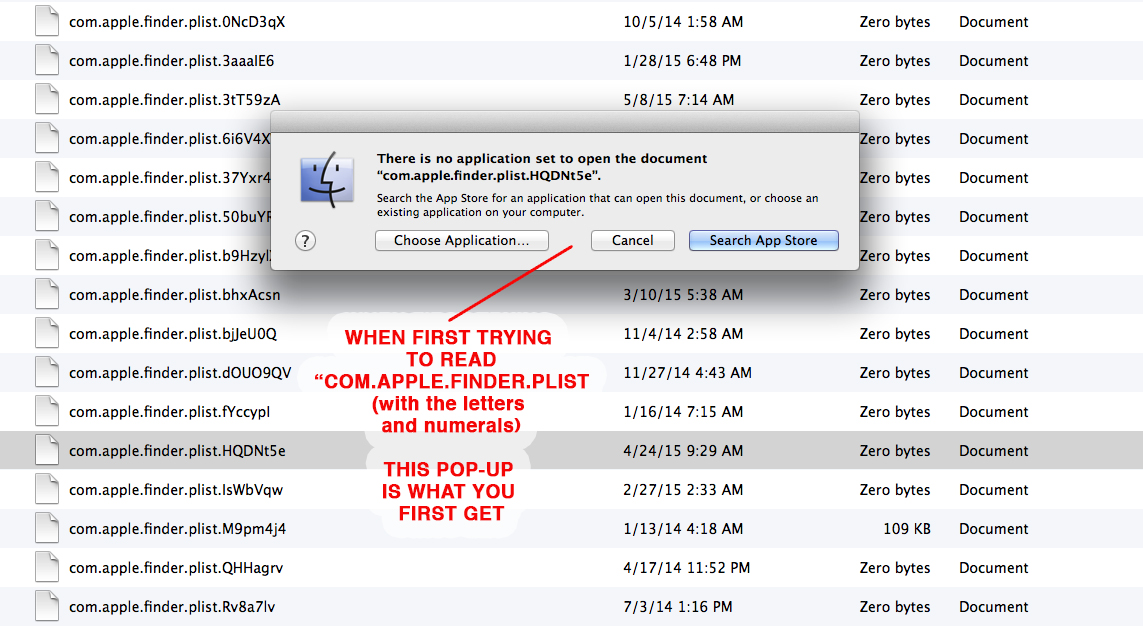Image resolution: width=1143 pixels, height=628 pixels.
Task: Select file icon for com.apple.finder.plist.0NcD3qX
Action: pyautogui.click(x=47, y=20)
